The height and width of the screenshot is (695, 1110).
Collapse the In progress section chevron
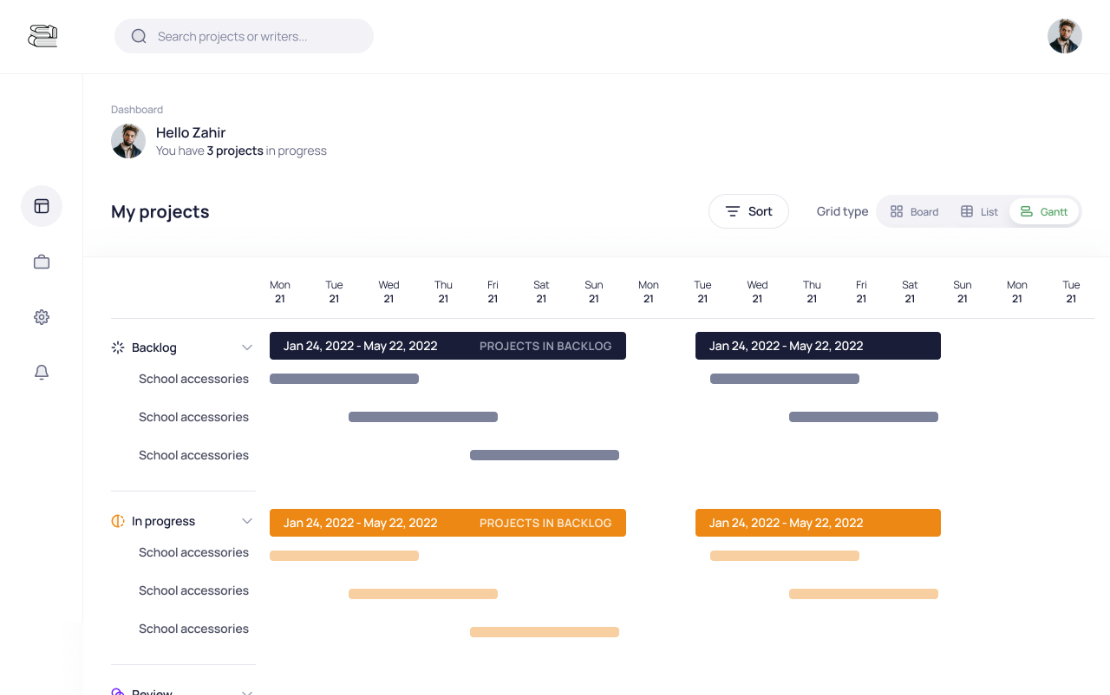[x=247, y=521]
